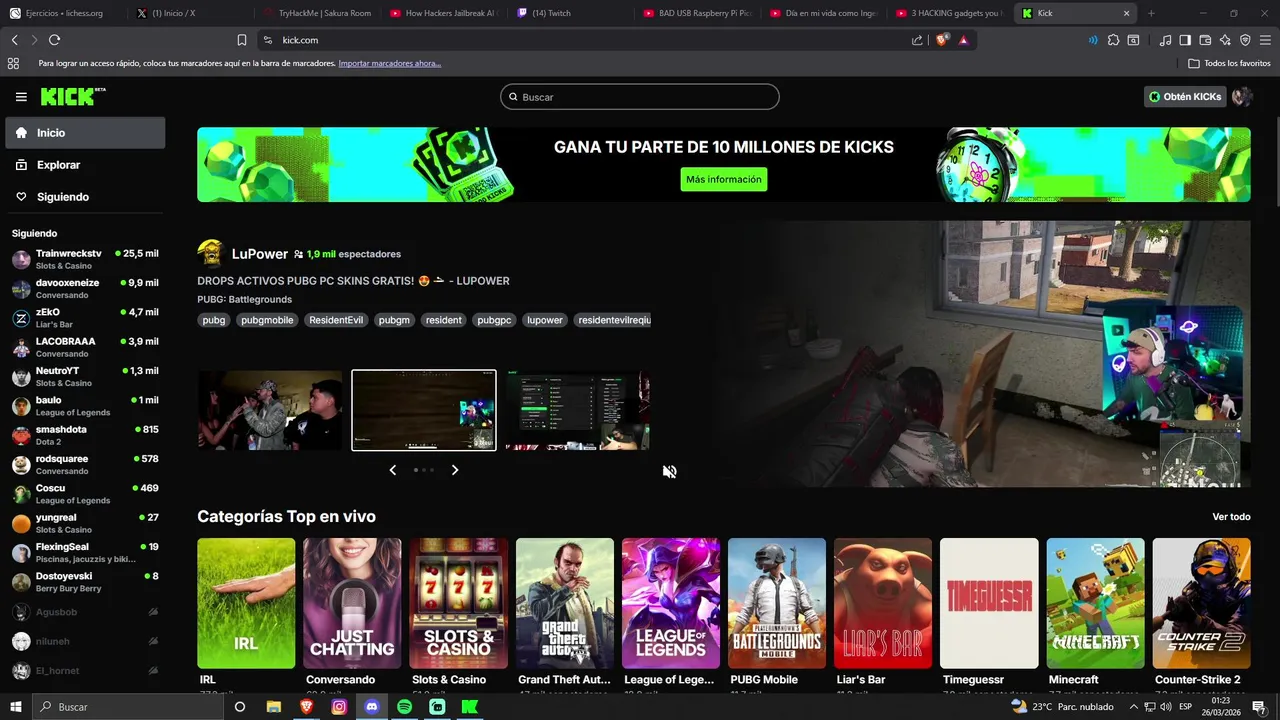Open Leo AI sparkle icon
1280x720 pixels.
click(1225, 40)
